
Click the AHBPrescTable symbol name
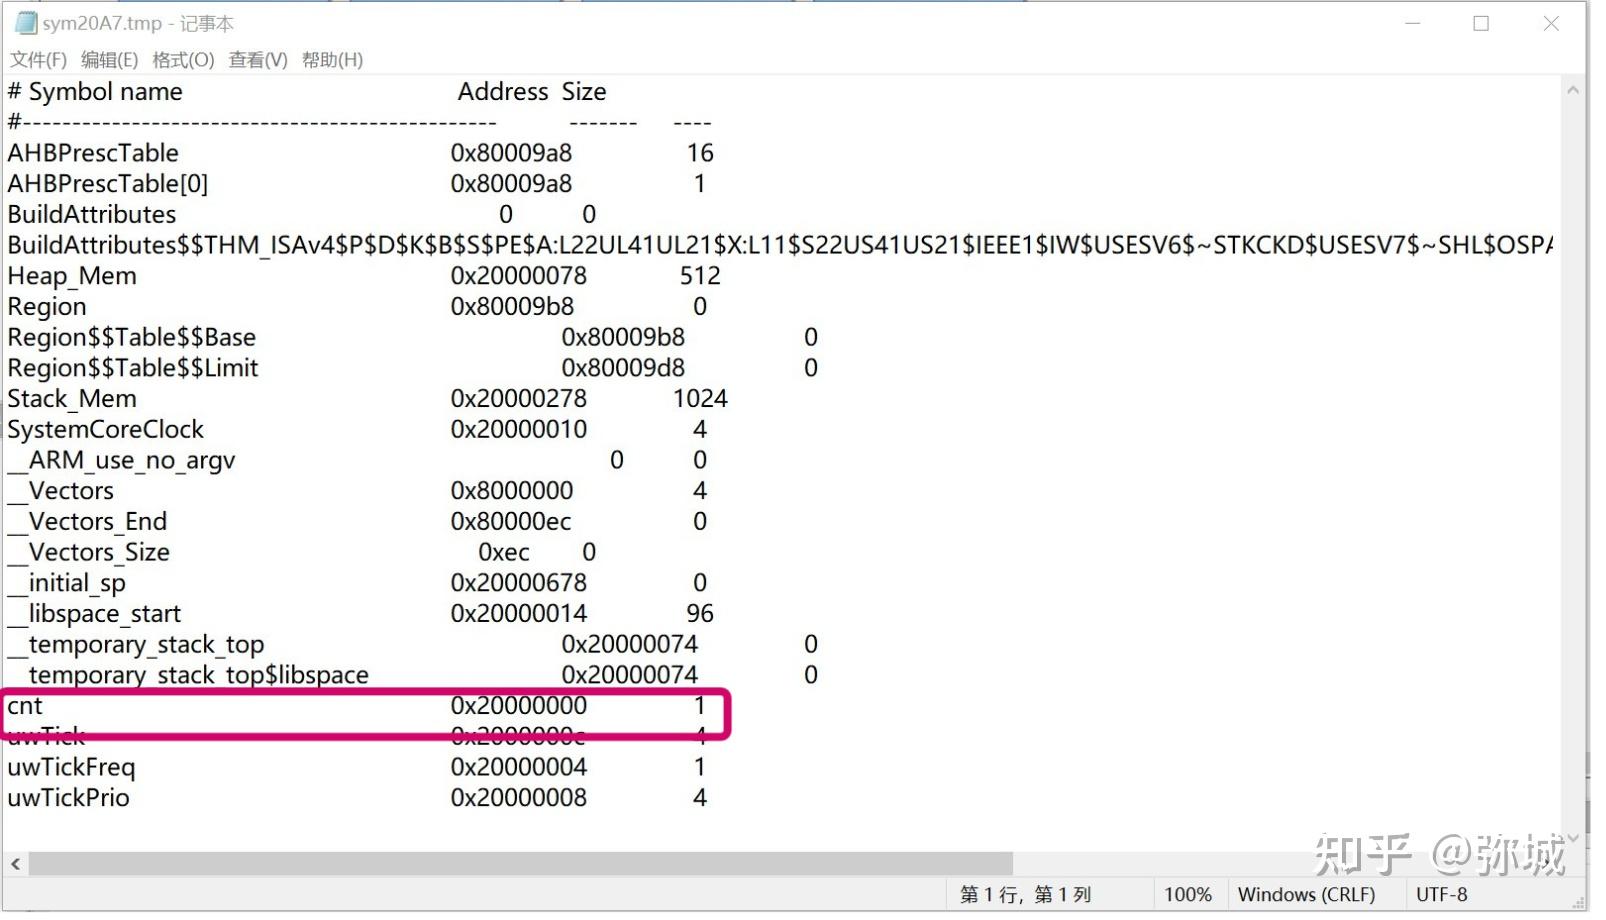point(93,153)
